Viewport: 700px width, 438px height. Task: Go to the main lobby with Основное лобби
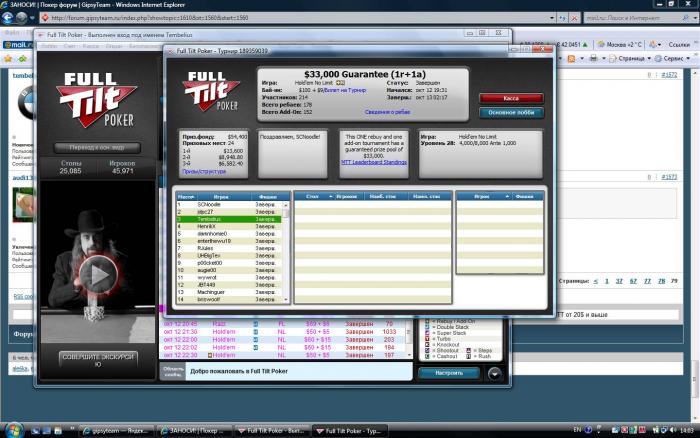coord(511,113)
